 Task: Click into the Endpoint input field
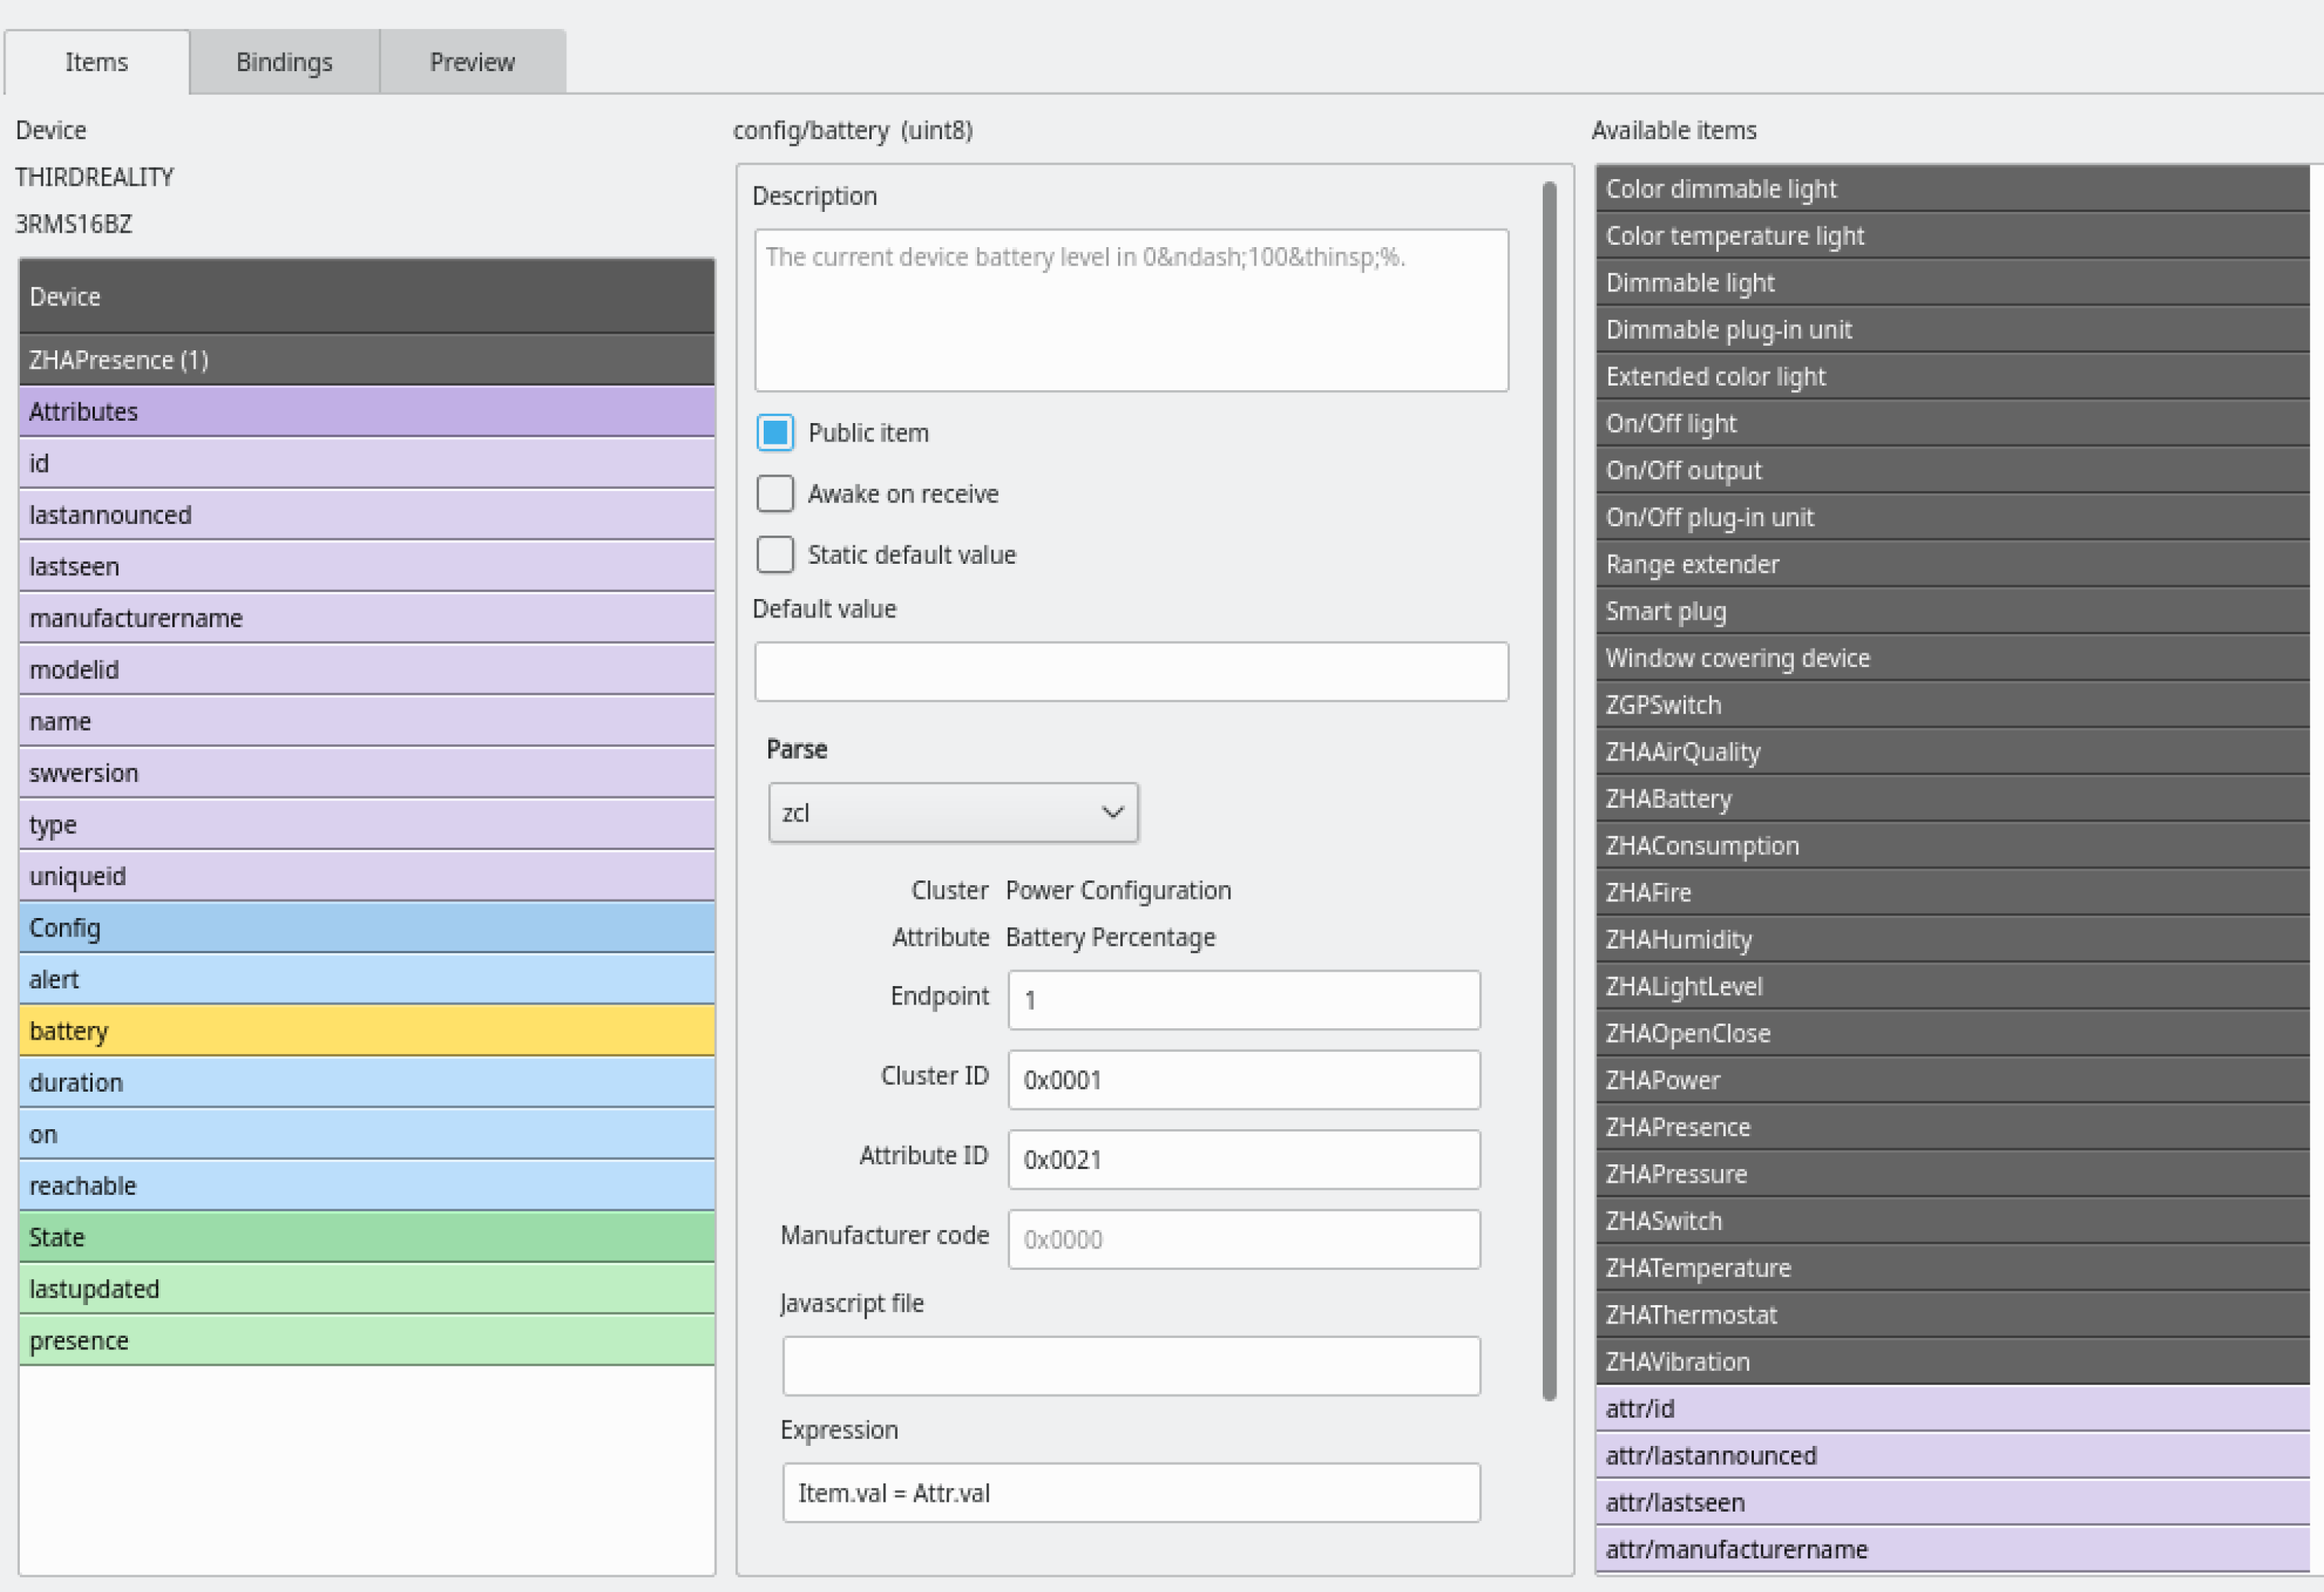[1243, 1000]
